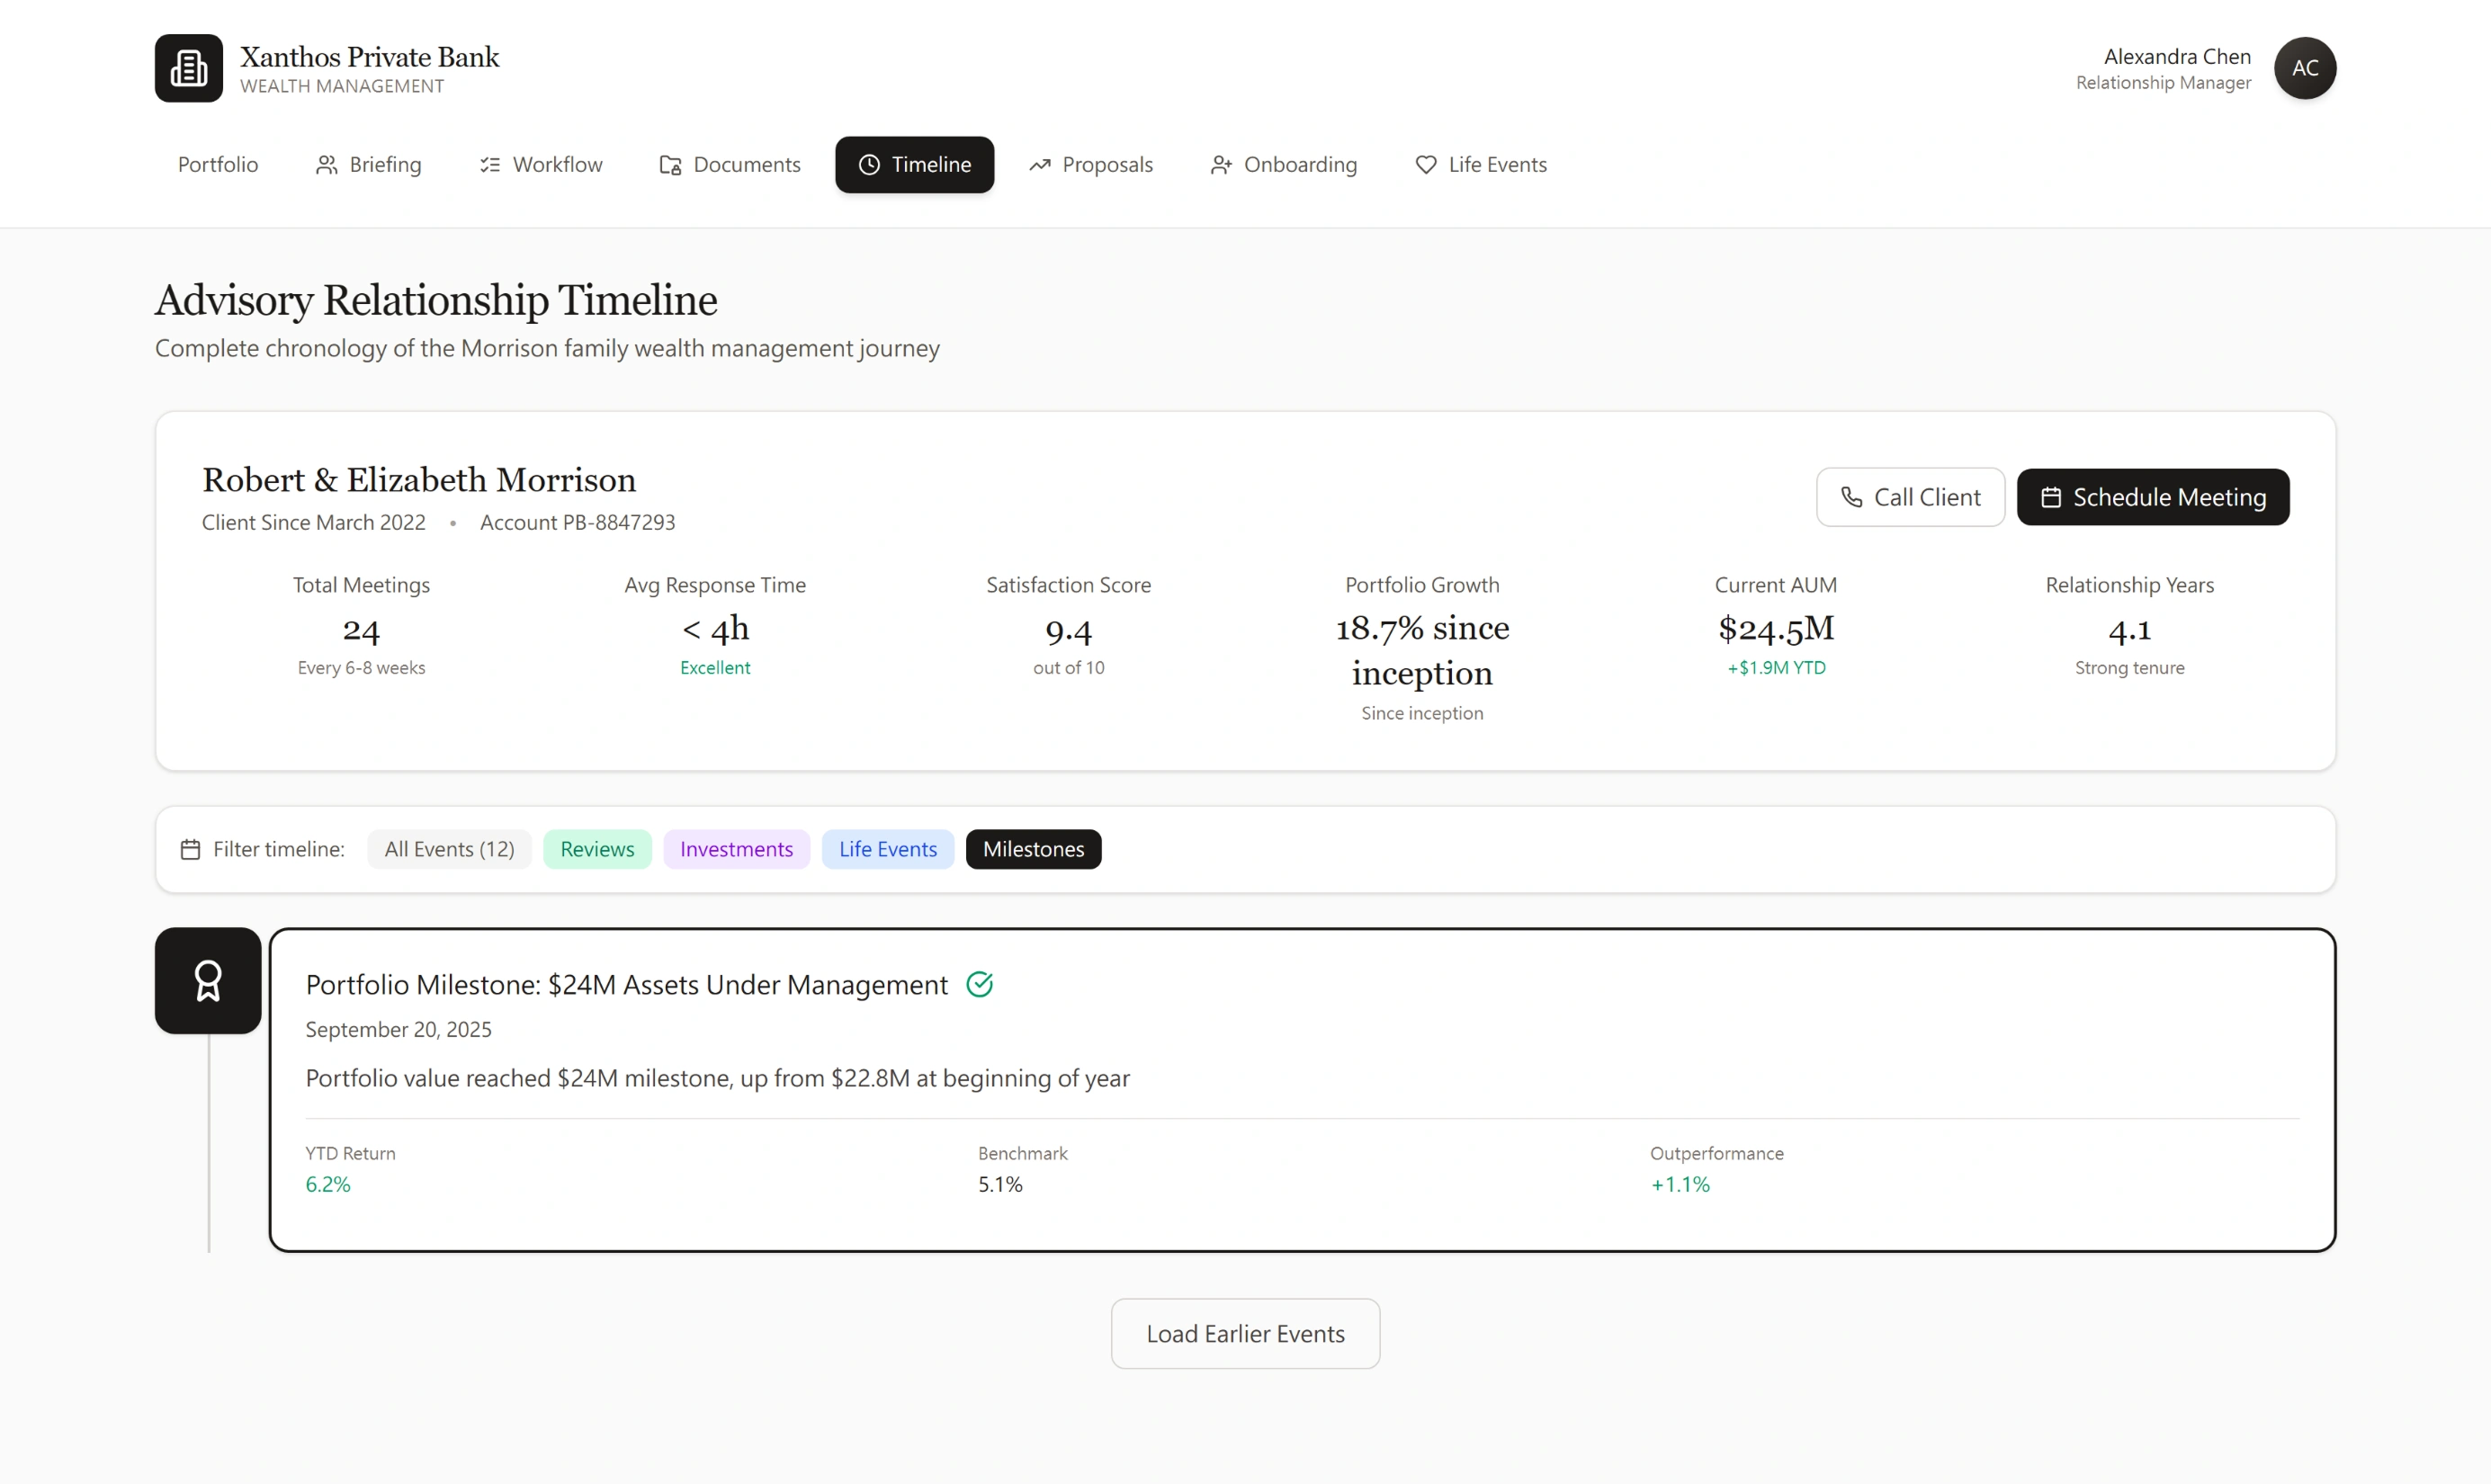This screenshot has width=2491, height=1484.
Task: Select the Proposals trending-arrow icon
Action: [1040, 164]
